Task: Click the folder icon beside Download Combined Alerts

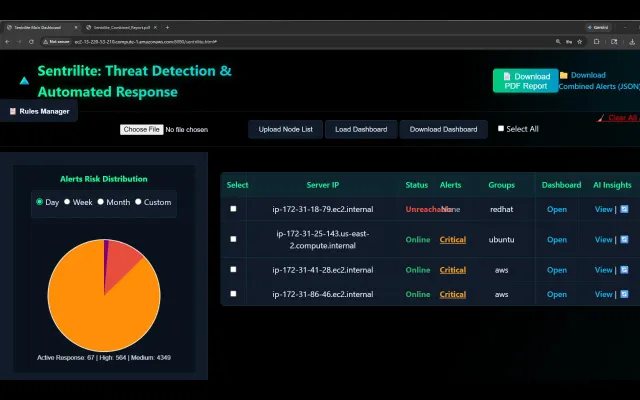Action: coord(564,75)
